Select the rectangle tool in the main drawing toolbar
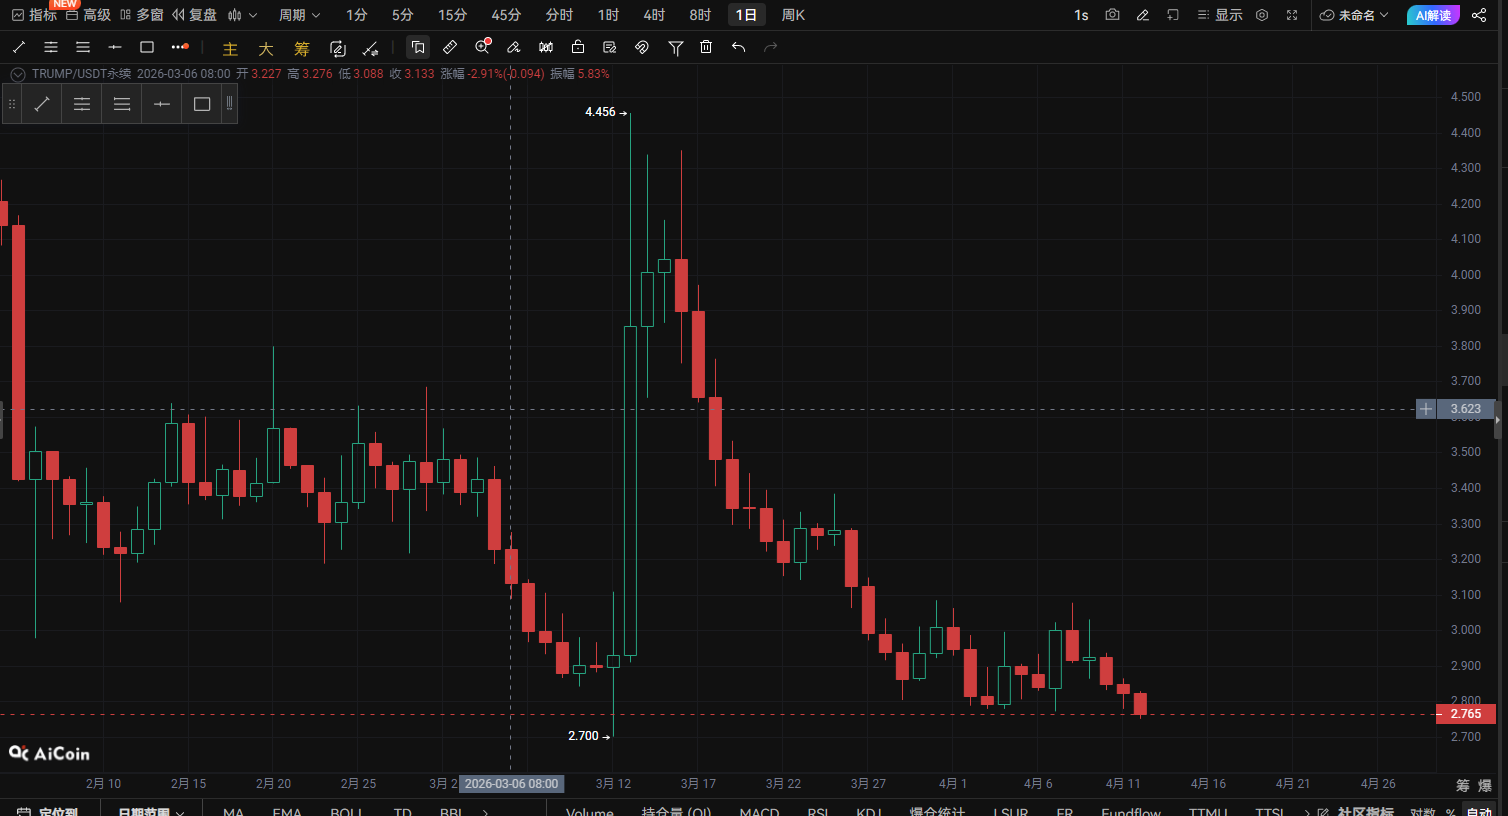 tap(147, 47)
